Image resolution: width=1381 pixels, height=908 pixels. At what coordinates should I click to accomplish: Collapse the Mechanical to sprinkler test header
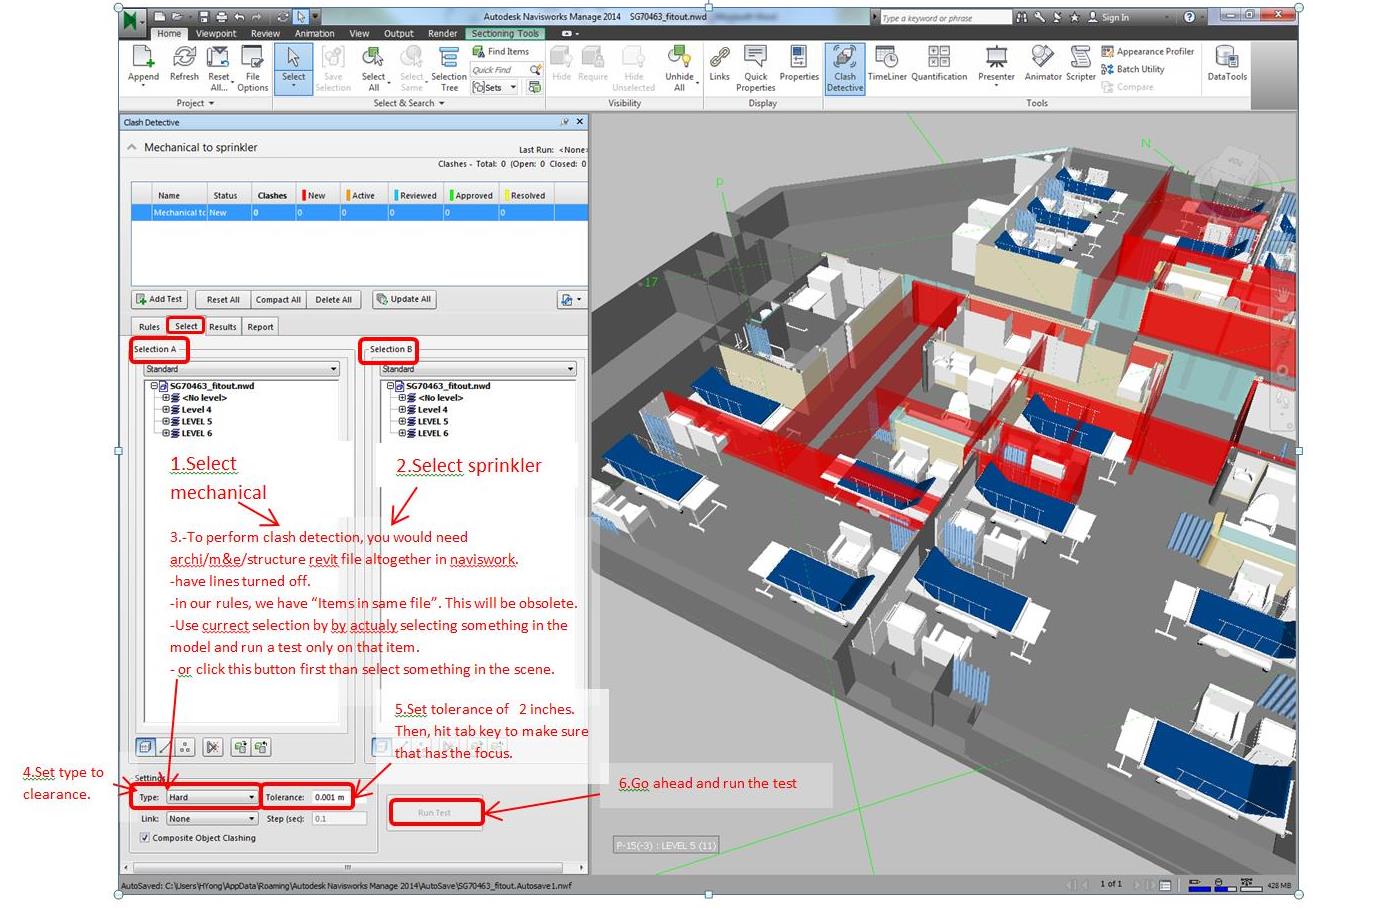[x=131, y=147]
